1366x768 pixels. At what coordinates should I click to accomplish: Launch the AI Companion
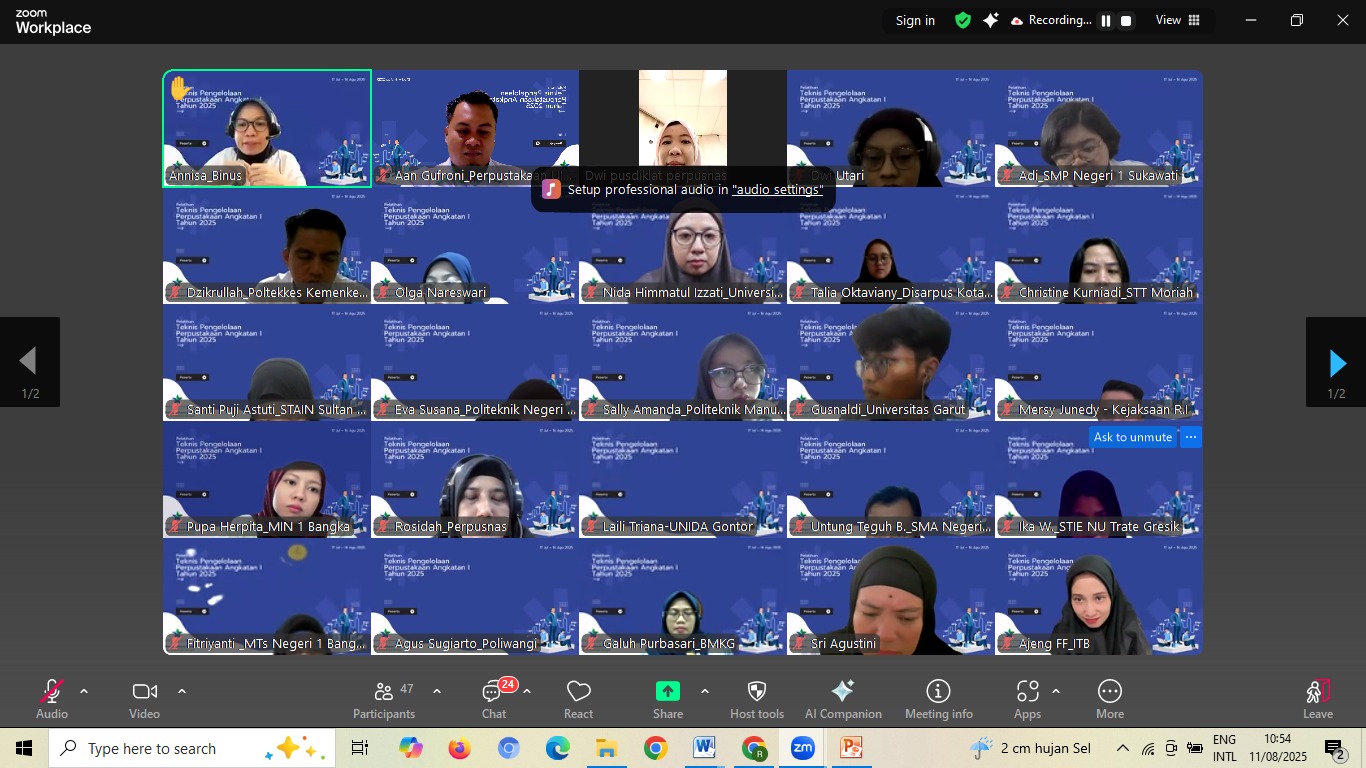click(843, 699)
